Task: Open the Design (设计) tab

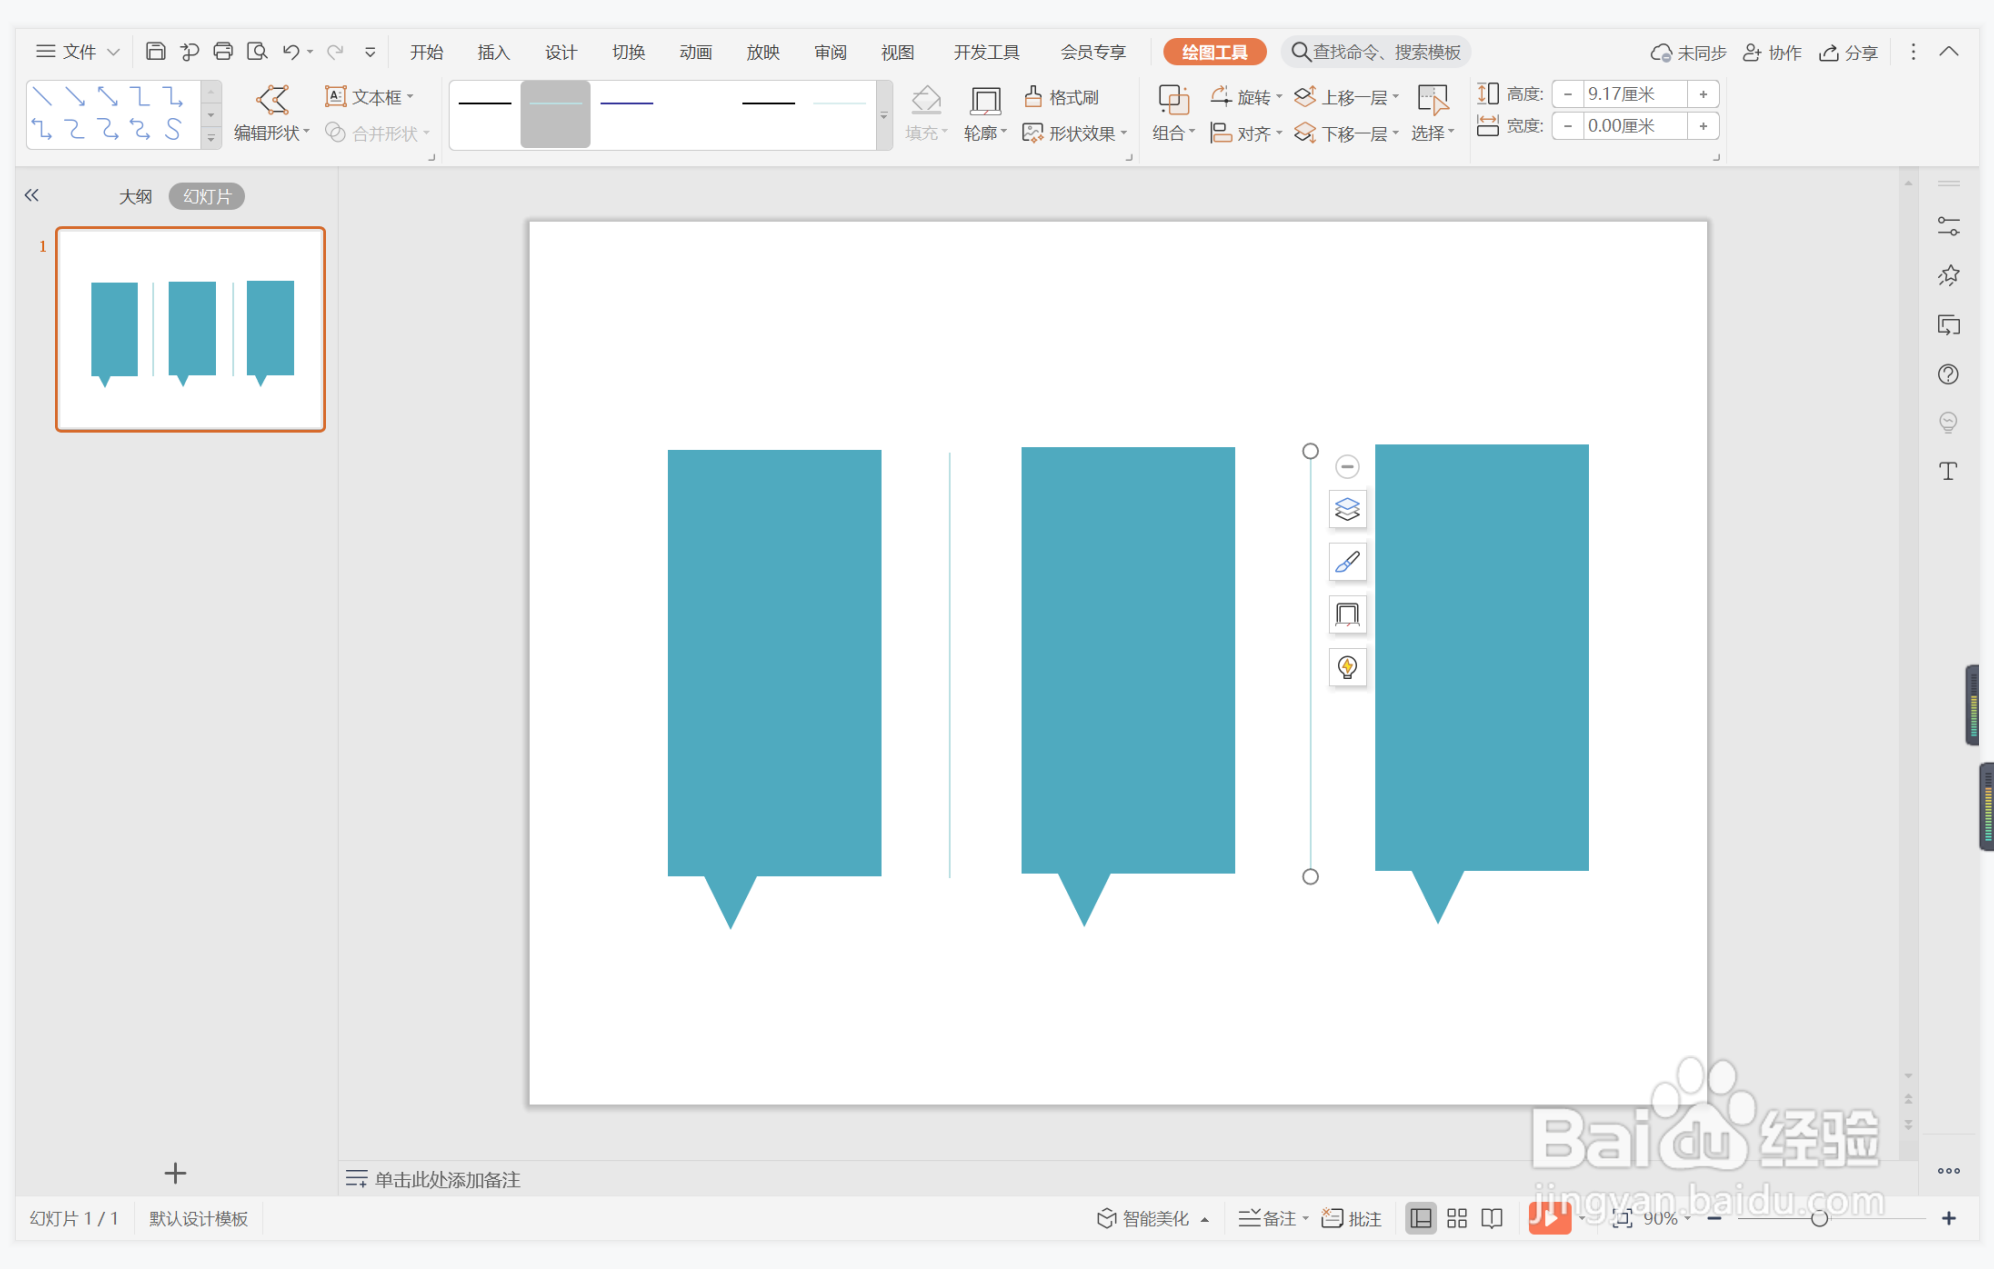Action: [x=561, y=52]
